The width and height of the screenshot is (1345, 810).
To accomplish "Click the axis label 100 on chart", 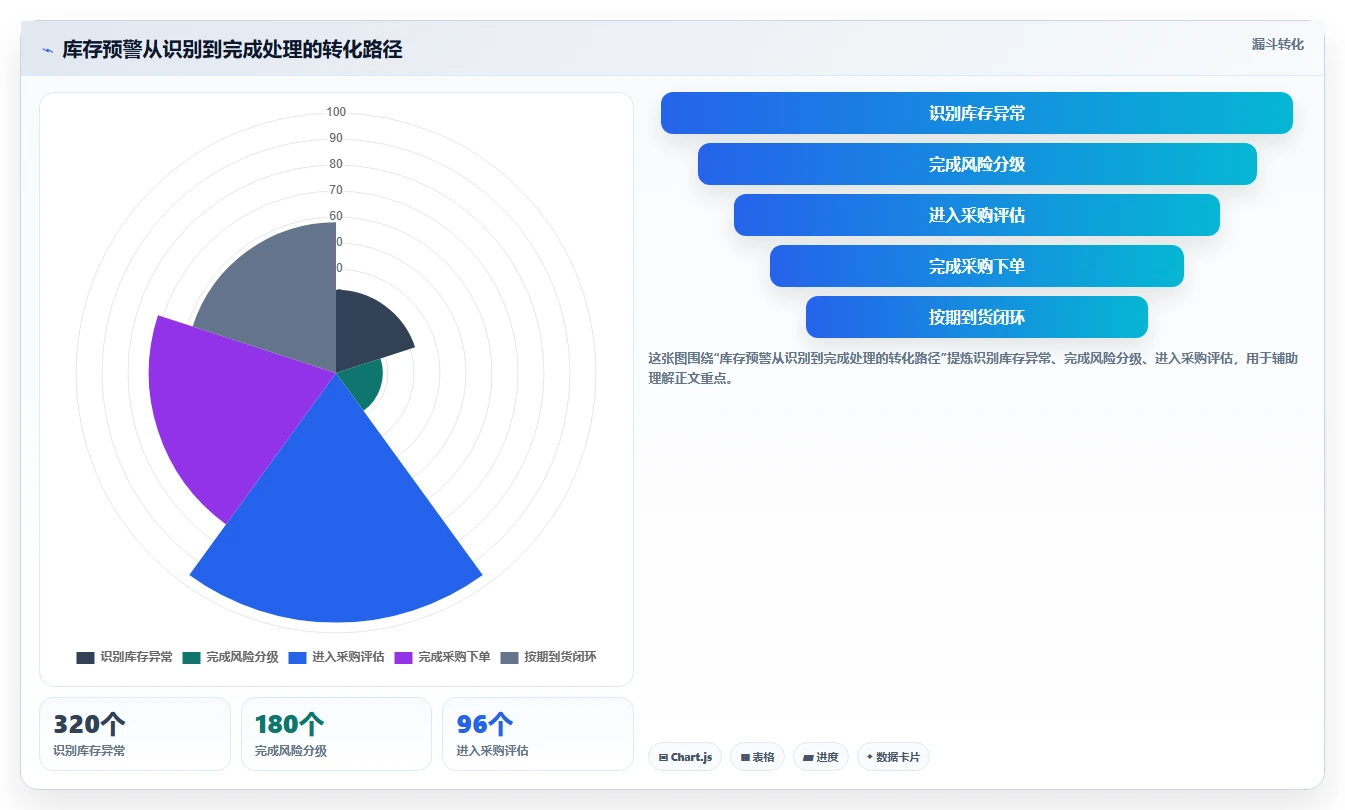I will 336,112.
